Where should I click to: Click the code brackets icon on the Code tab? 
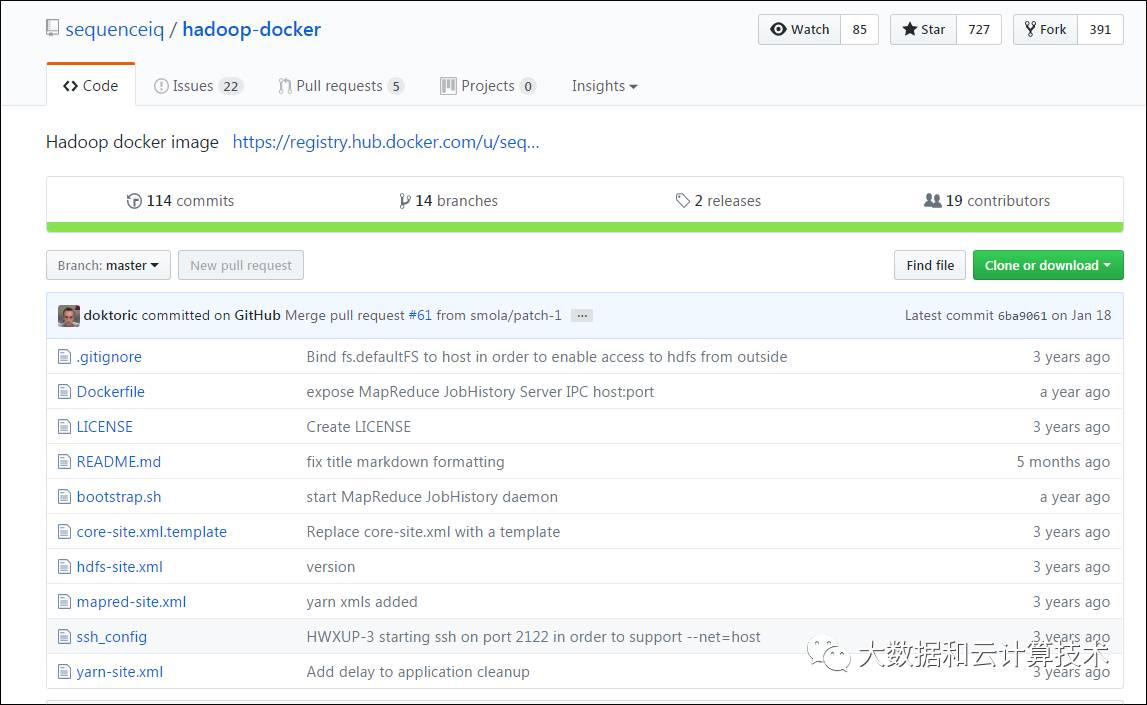tap(70, 86)
